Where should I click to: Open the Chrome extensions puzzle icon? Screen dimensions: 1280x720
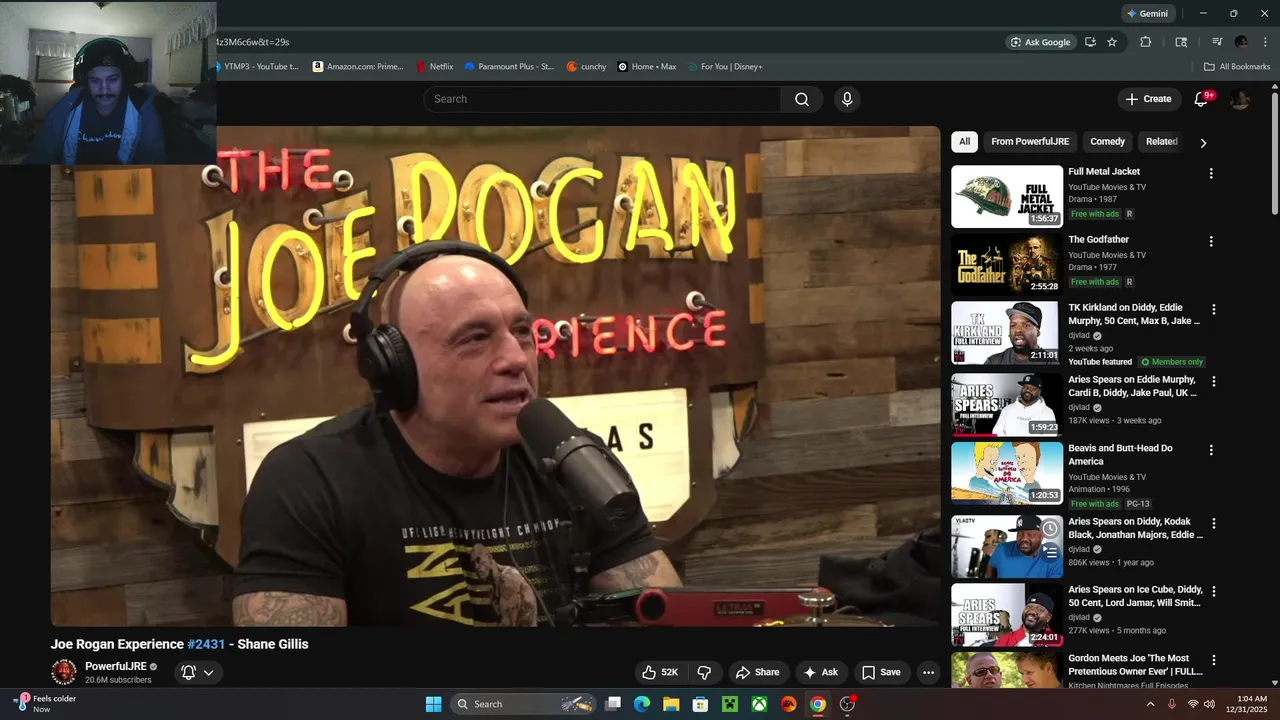(1146, 42)
